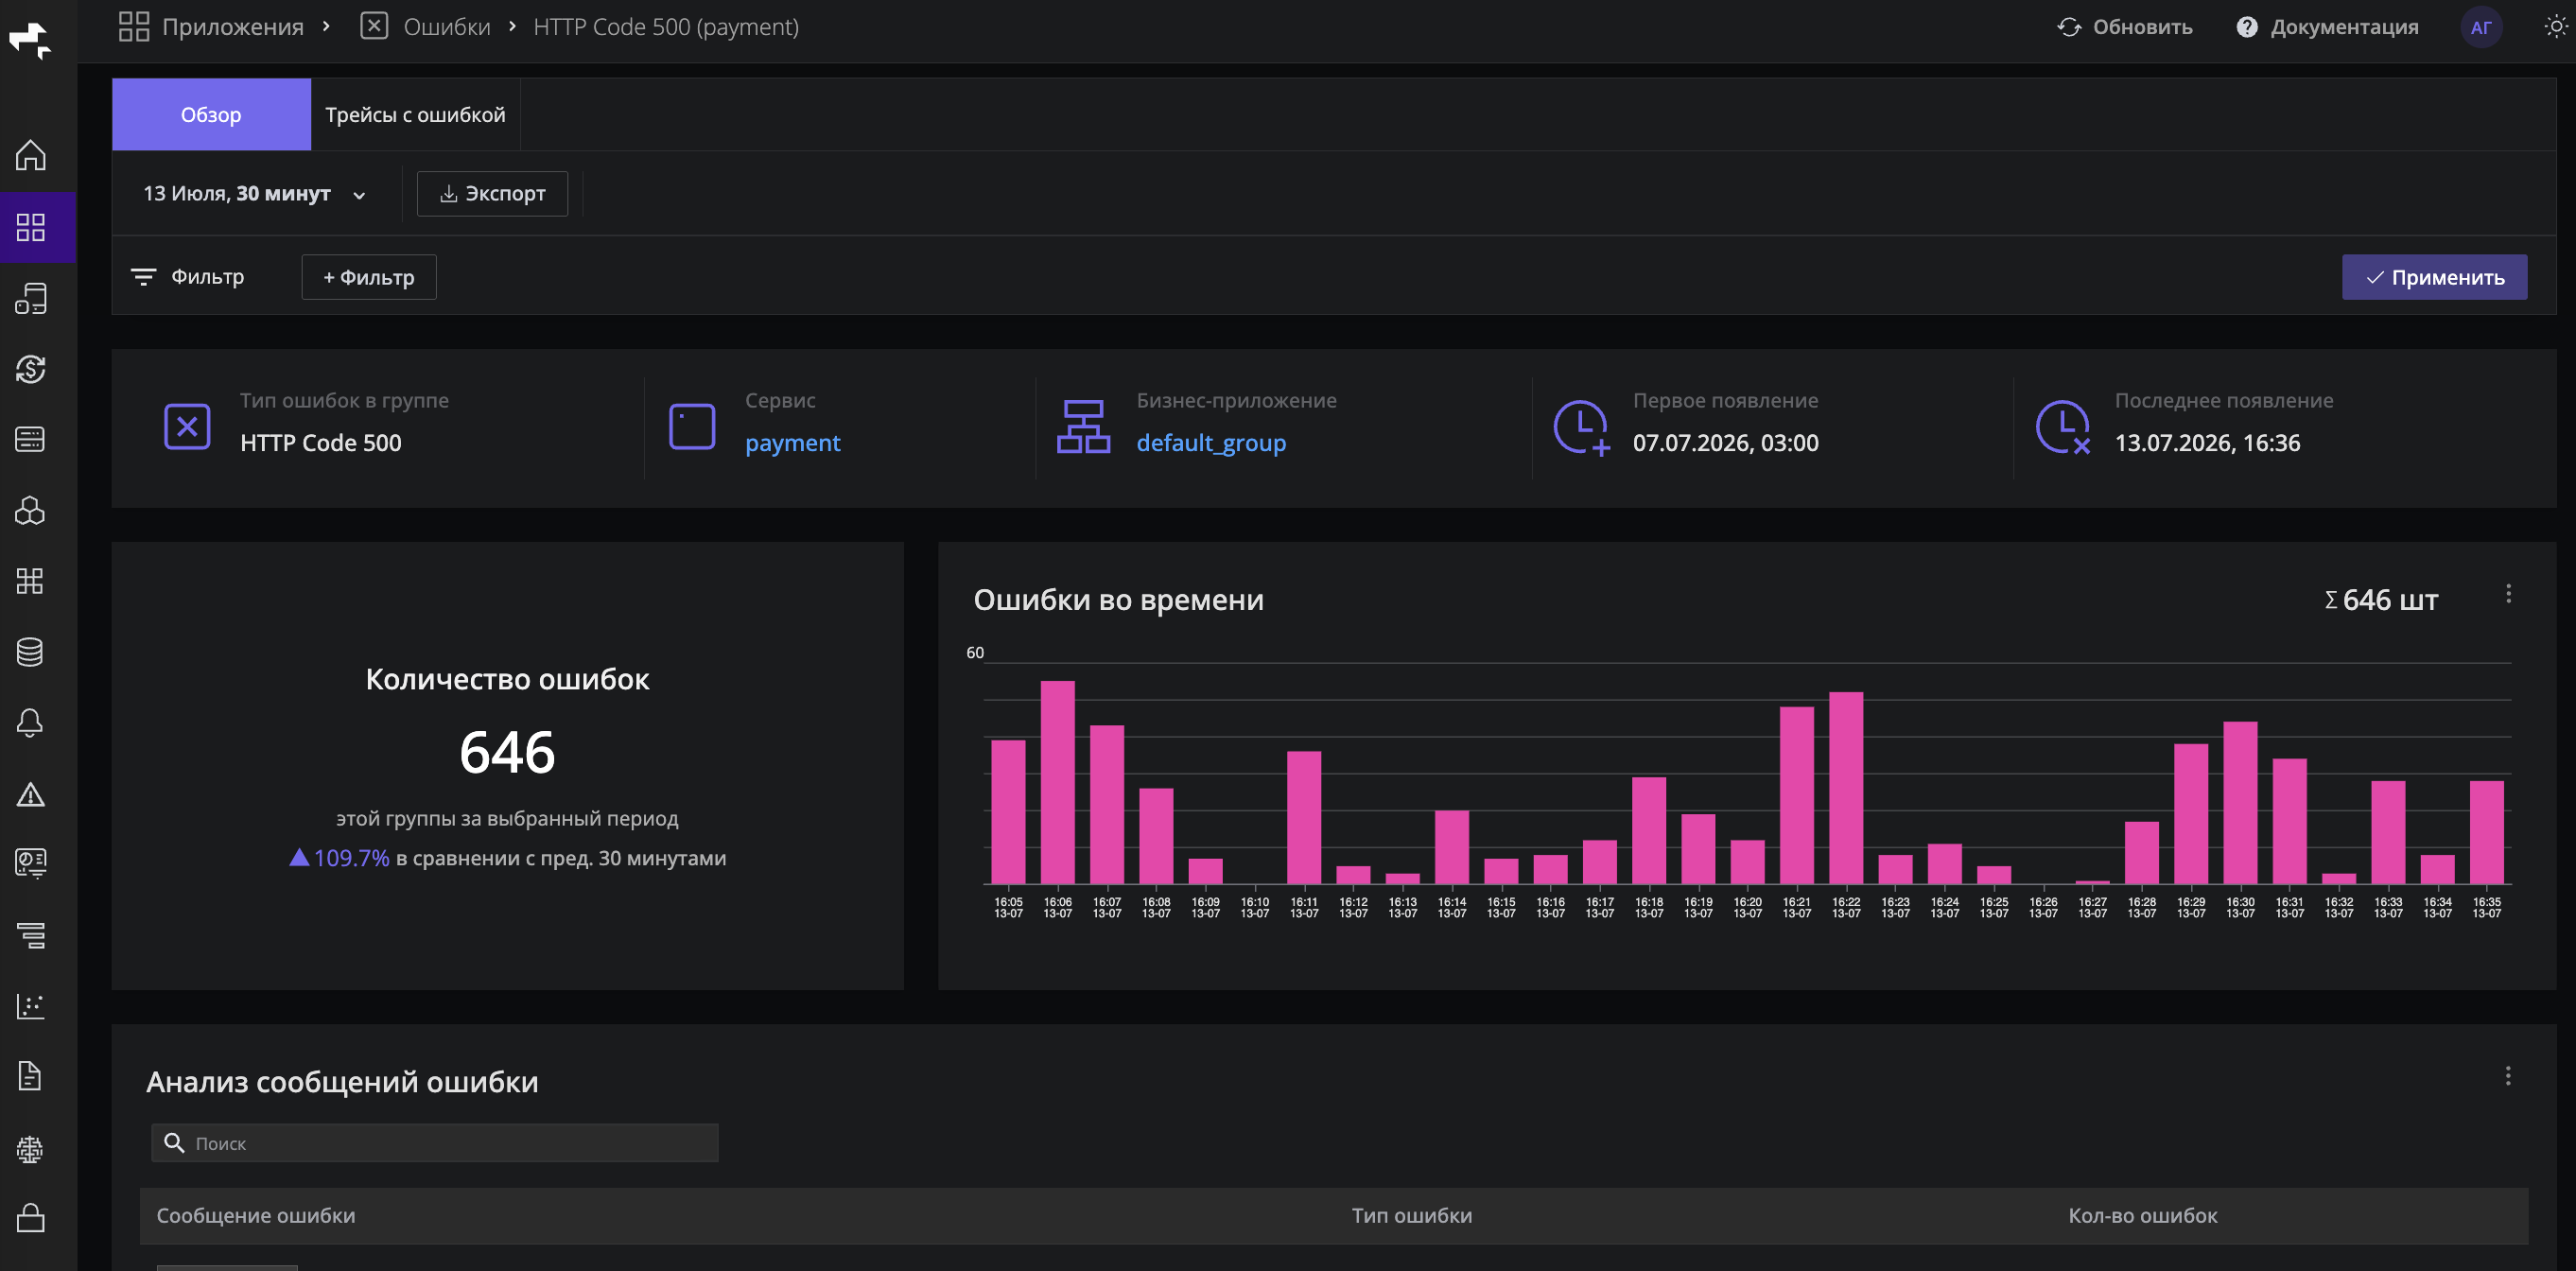Open the АГ user avatar menu
Viewport: 2576px width, 1271px height.
[x=2481, y=27]
